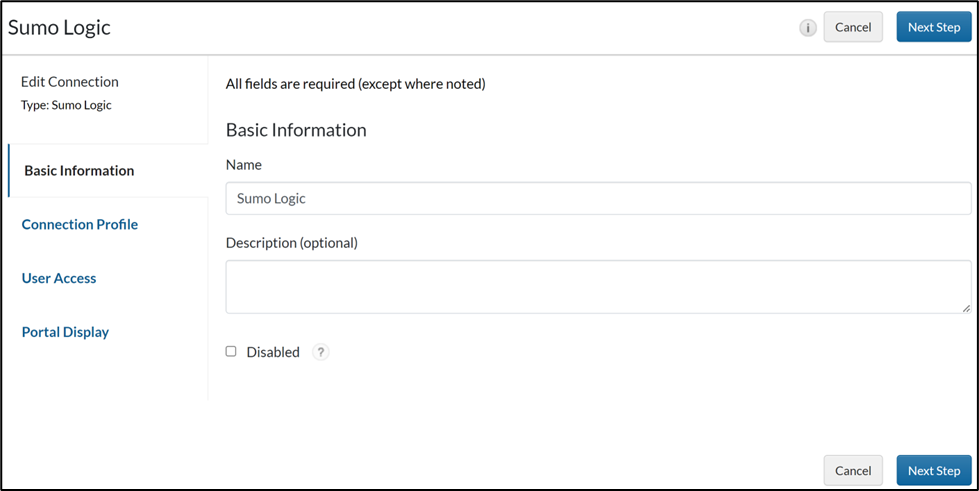This screenshot has width=979, height=491.
Task: Tick the Disabled checkbox
Action: 231,351
